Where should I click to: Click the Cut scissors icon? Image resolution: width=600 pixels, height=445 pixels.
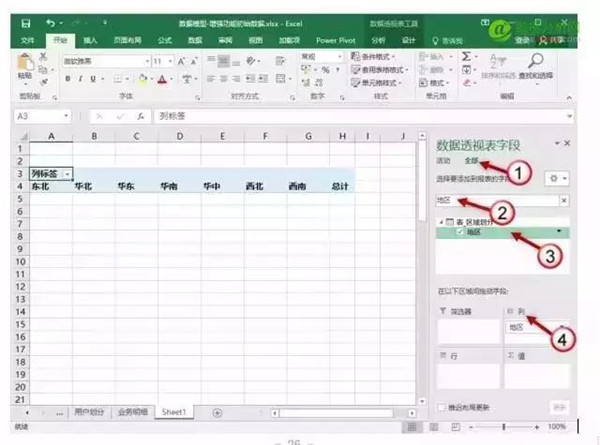click(x=43, y=57)
